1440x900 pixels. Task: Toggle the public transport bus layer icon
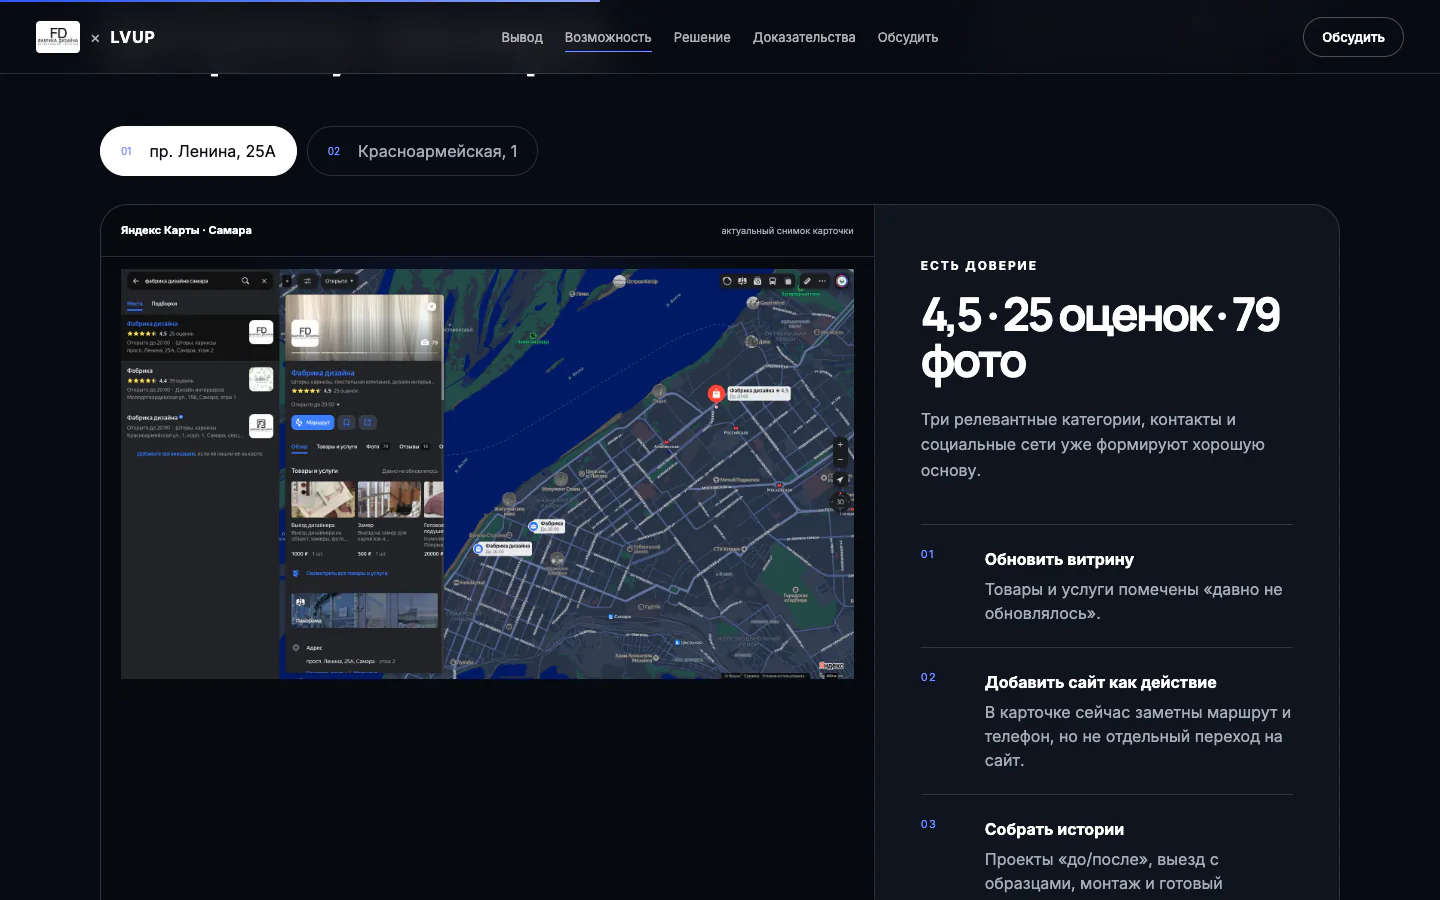pos(772,281)
